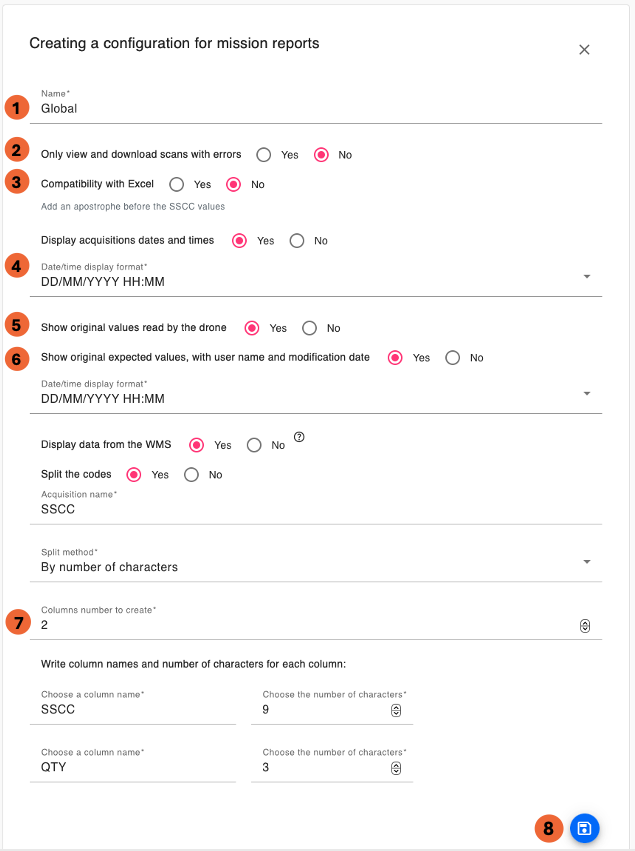Click the stepper for QTY number of characters
This screenshot has width=635, height=851.
pyautogui.click(x=396, y=768)
